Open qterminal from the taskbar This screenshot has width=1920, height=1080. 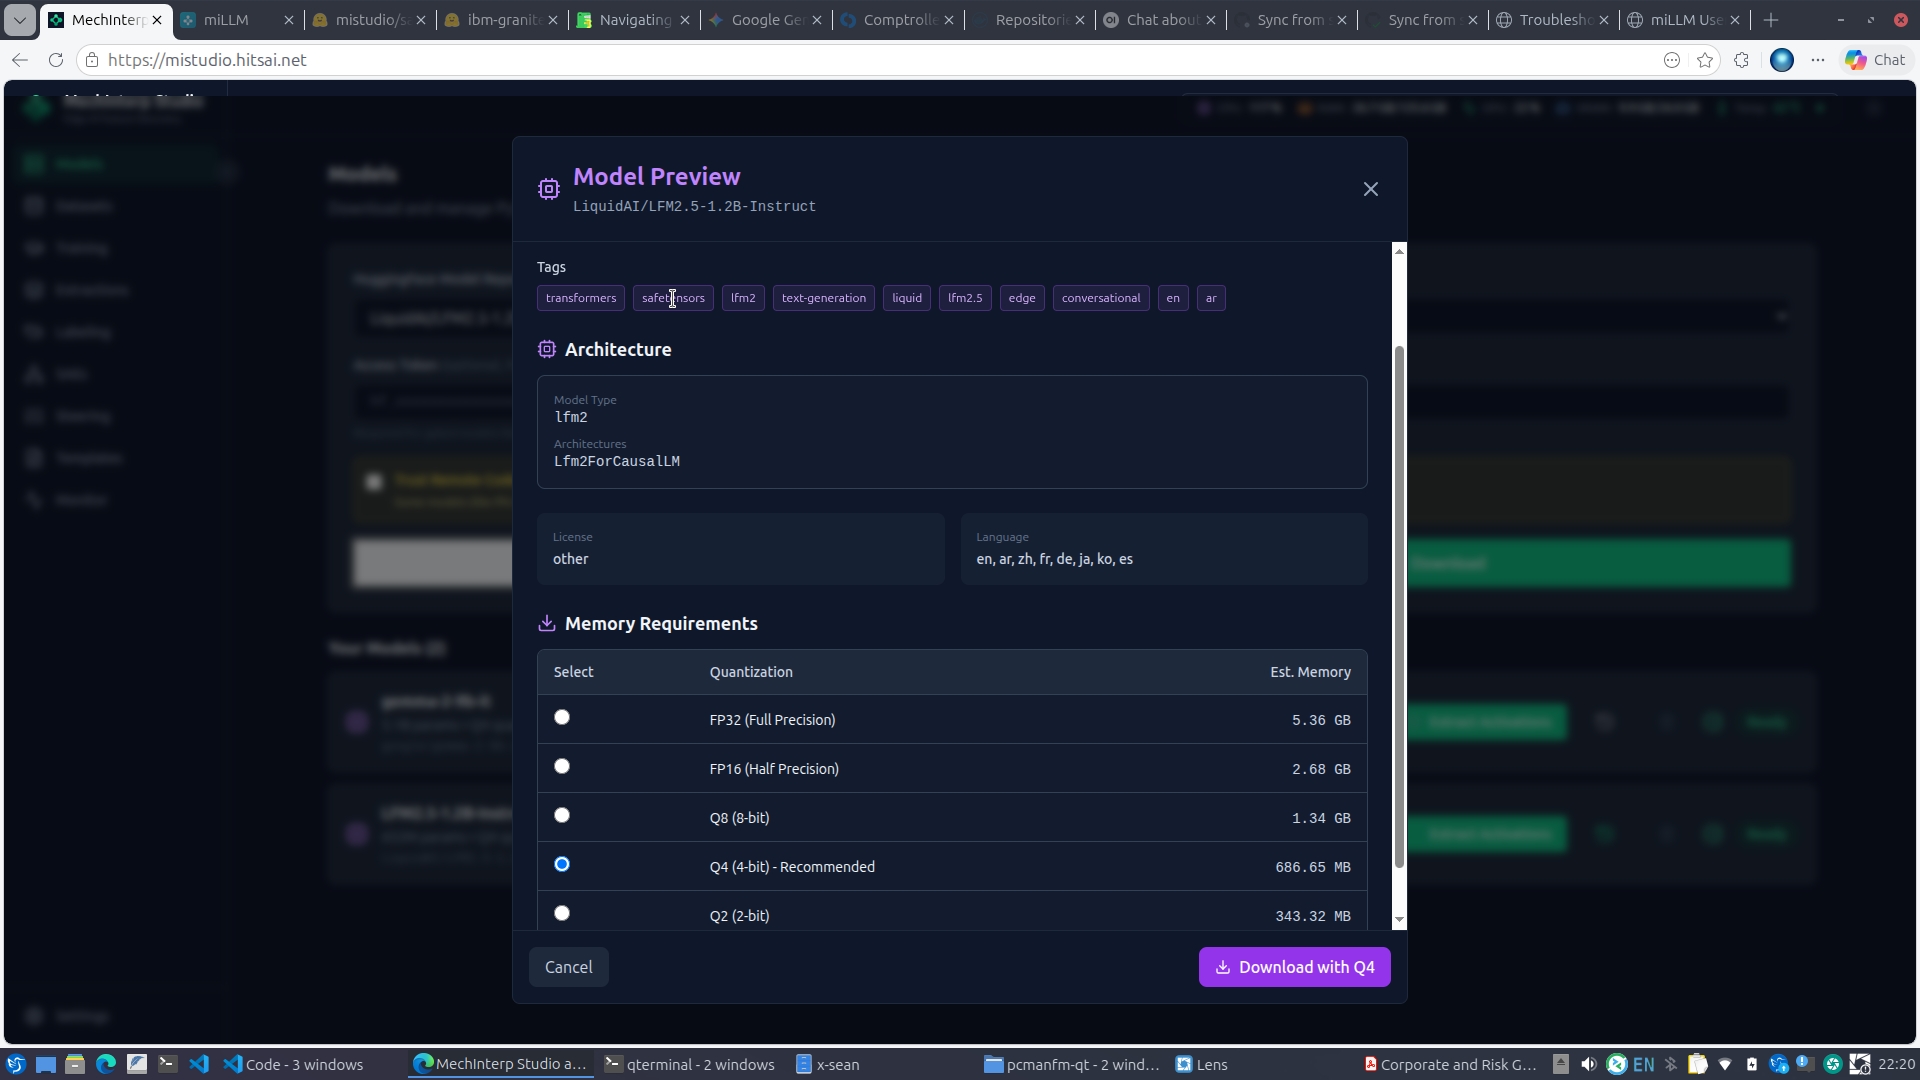pyautogui.click(x=690, y=1064)
